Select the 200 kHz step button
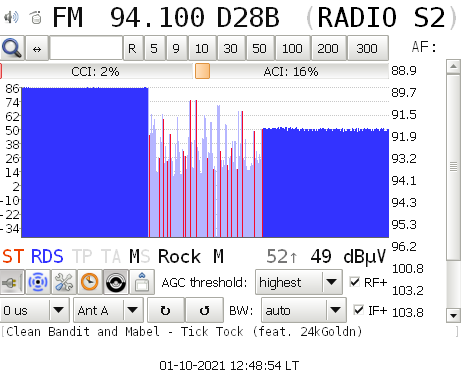The image size is (462, 373). coord(328,48)
